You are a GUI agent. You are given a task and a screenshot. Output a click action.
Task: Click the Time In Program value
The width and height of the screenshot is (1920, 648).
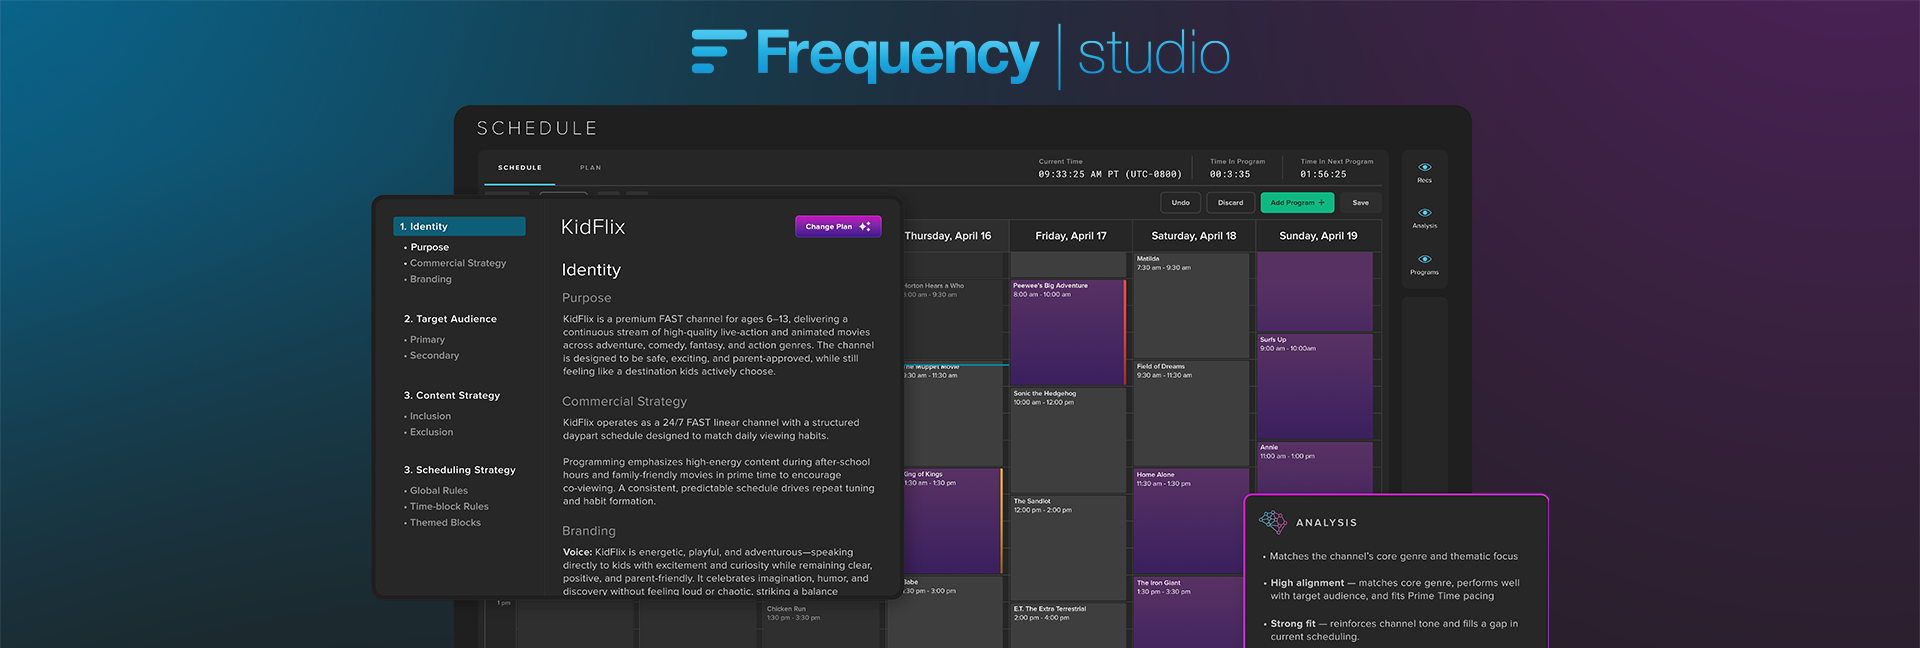click(x=1230, y=174)
